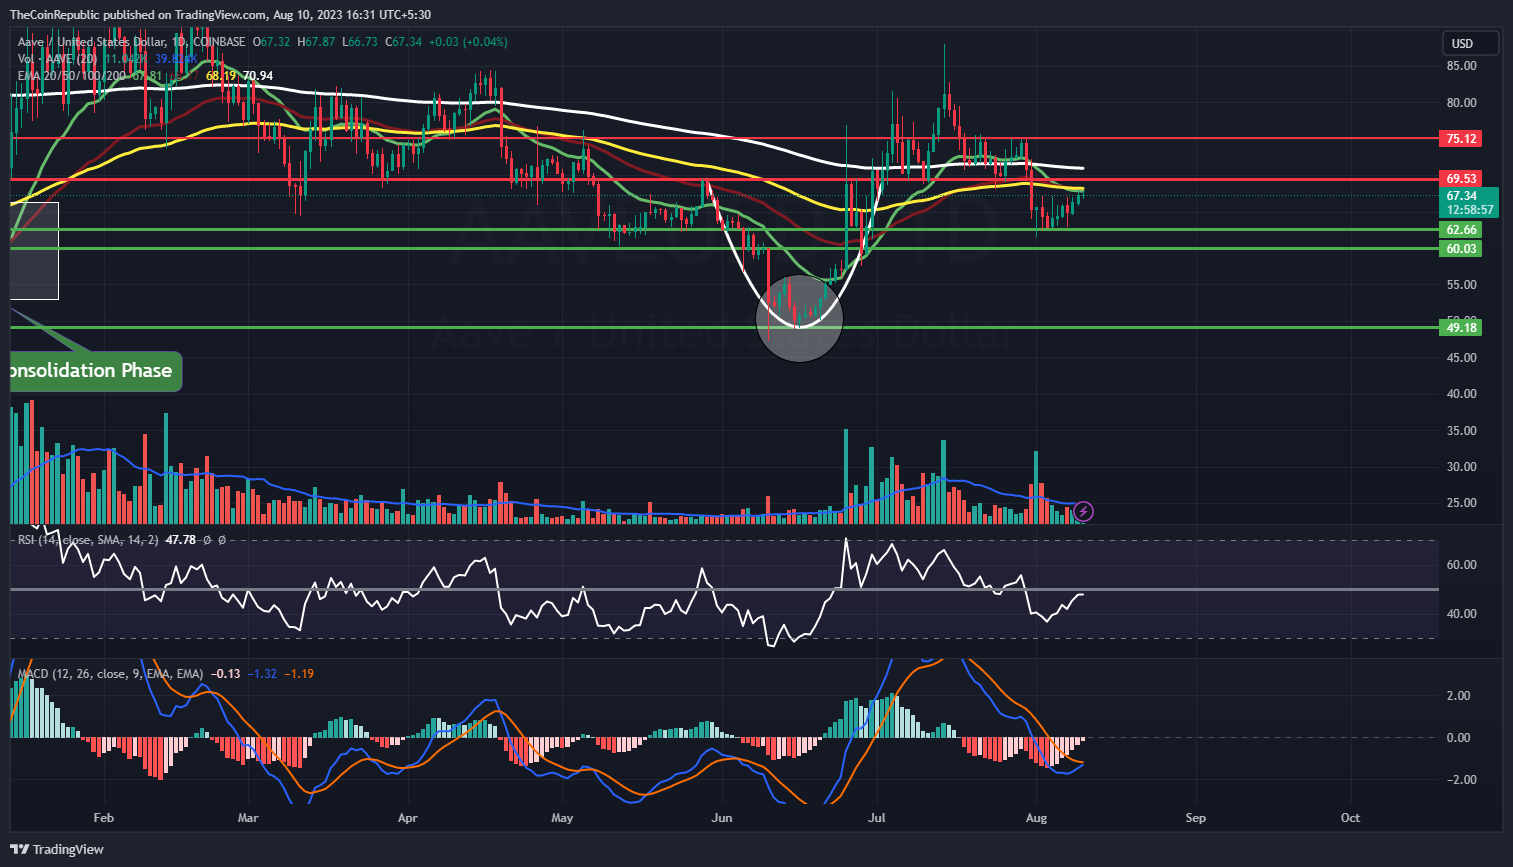The image size is (1513, 867).
Task: Select the 62.66 support price label
Action: click(1461, 229)
